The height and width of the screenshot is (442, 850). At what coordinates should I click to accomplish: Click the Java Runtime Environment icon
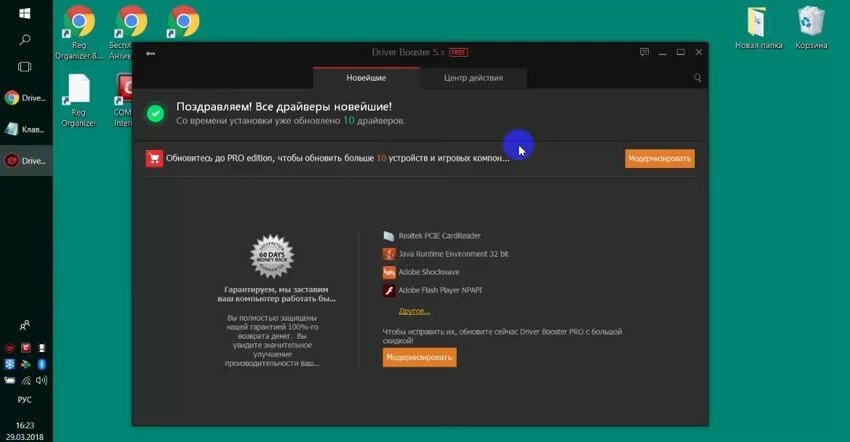click(x=389, y=254)
